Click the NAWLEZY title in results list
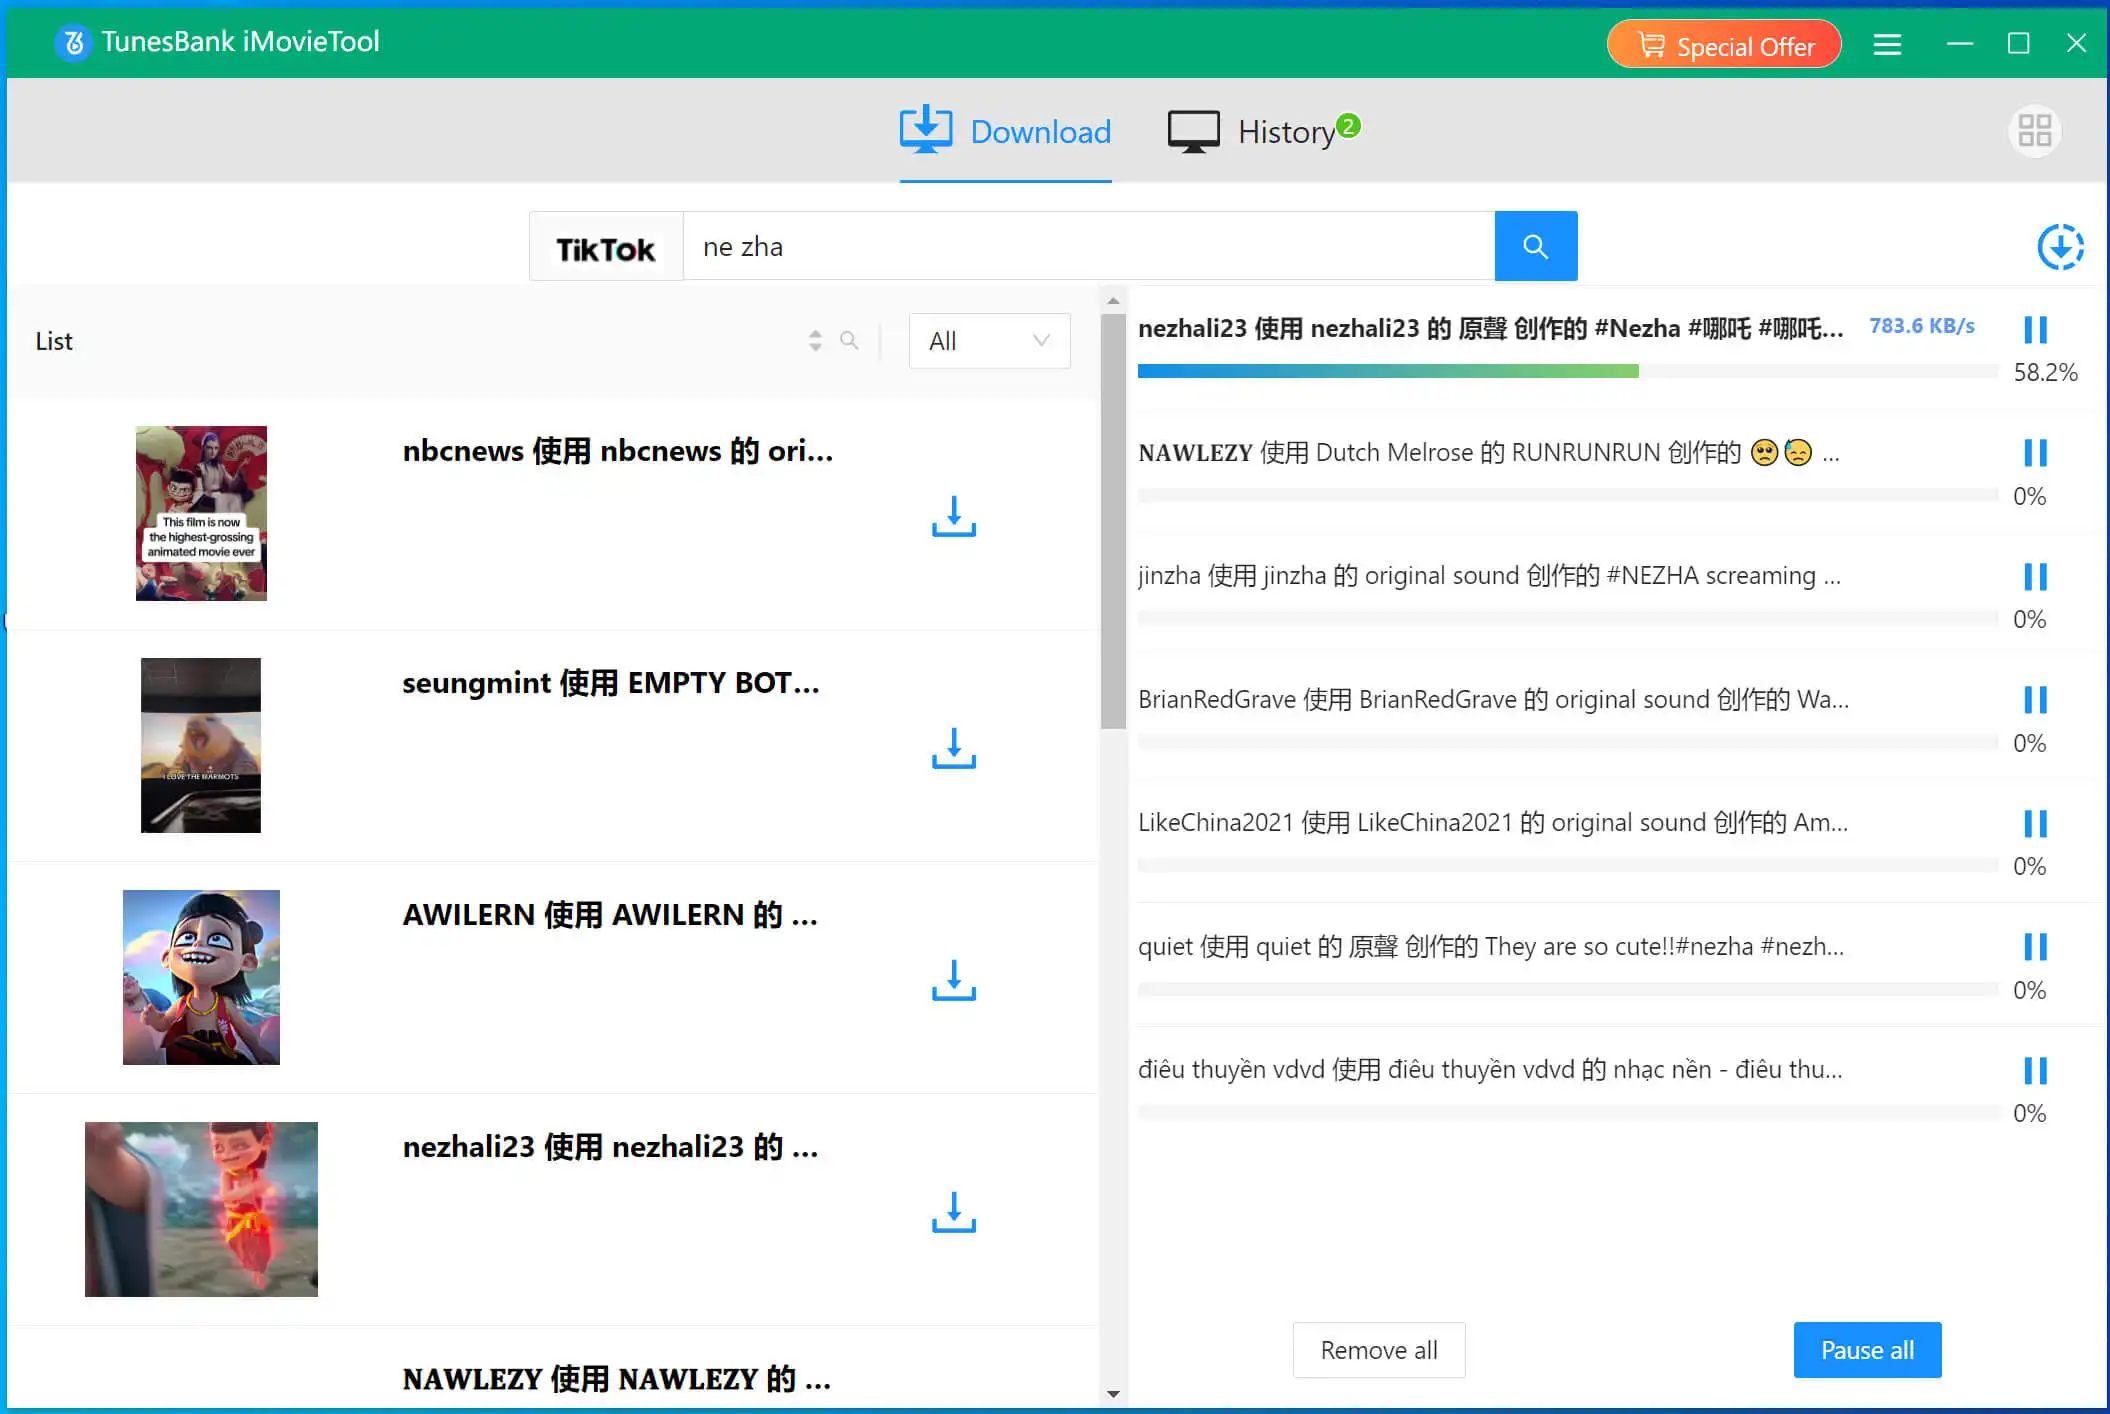This screenshot has height=1414, width=2110. click(x=616, y=1379)
